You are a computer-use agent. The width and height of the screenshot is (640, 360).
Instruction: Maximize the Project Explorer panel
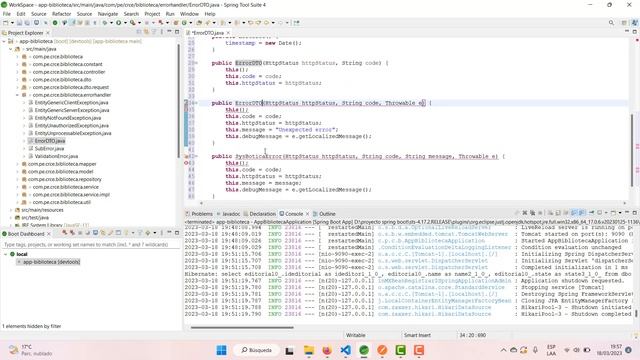click(x=177, y=32)
